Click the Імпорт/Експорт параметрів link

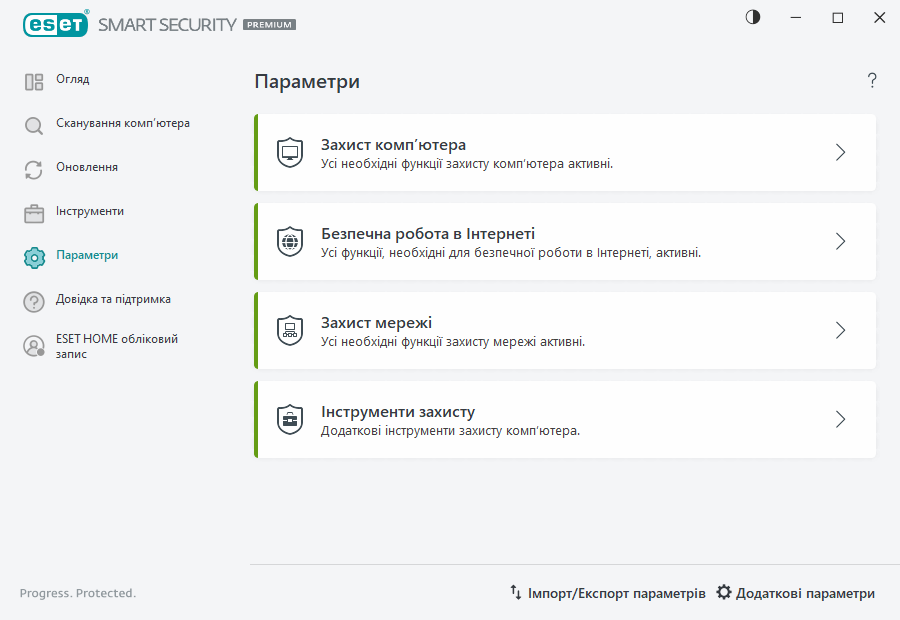[609, 592]
